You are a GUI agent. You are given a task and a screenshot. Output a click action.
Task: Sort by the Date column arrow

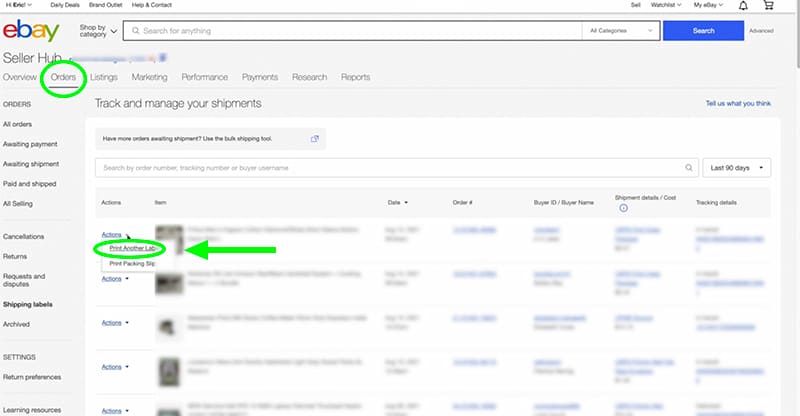406,203
